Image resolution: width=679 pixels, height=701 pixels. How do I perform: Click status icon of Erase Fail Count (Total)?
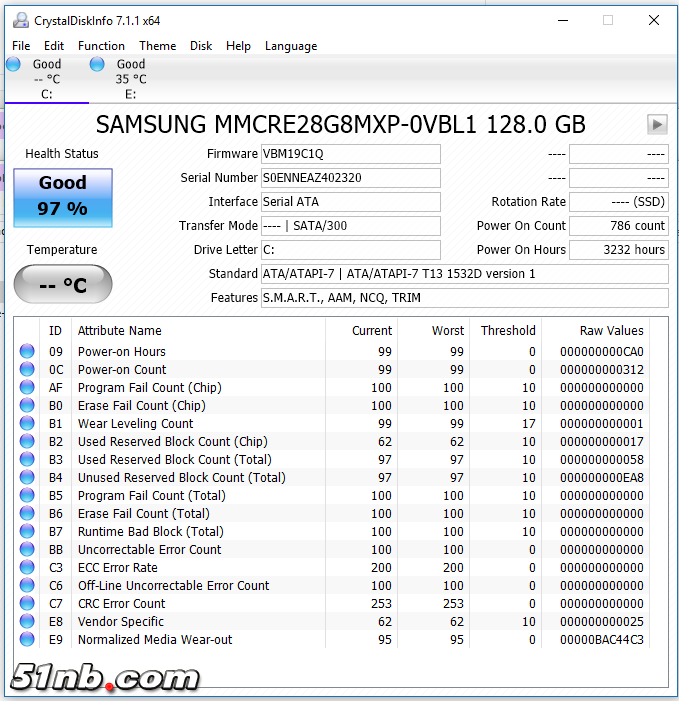click(x=27, y=513)
